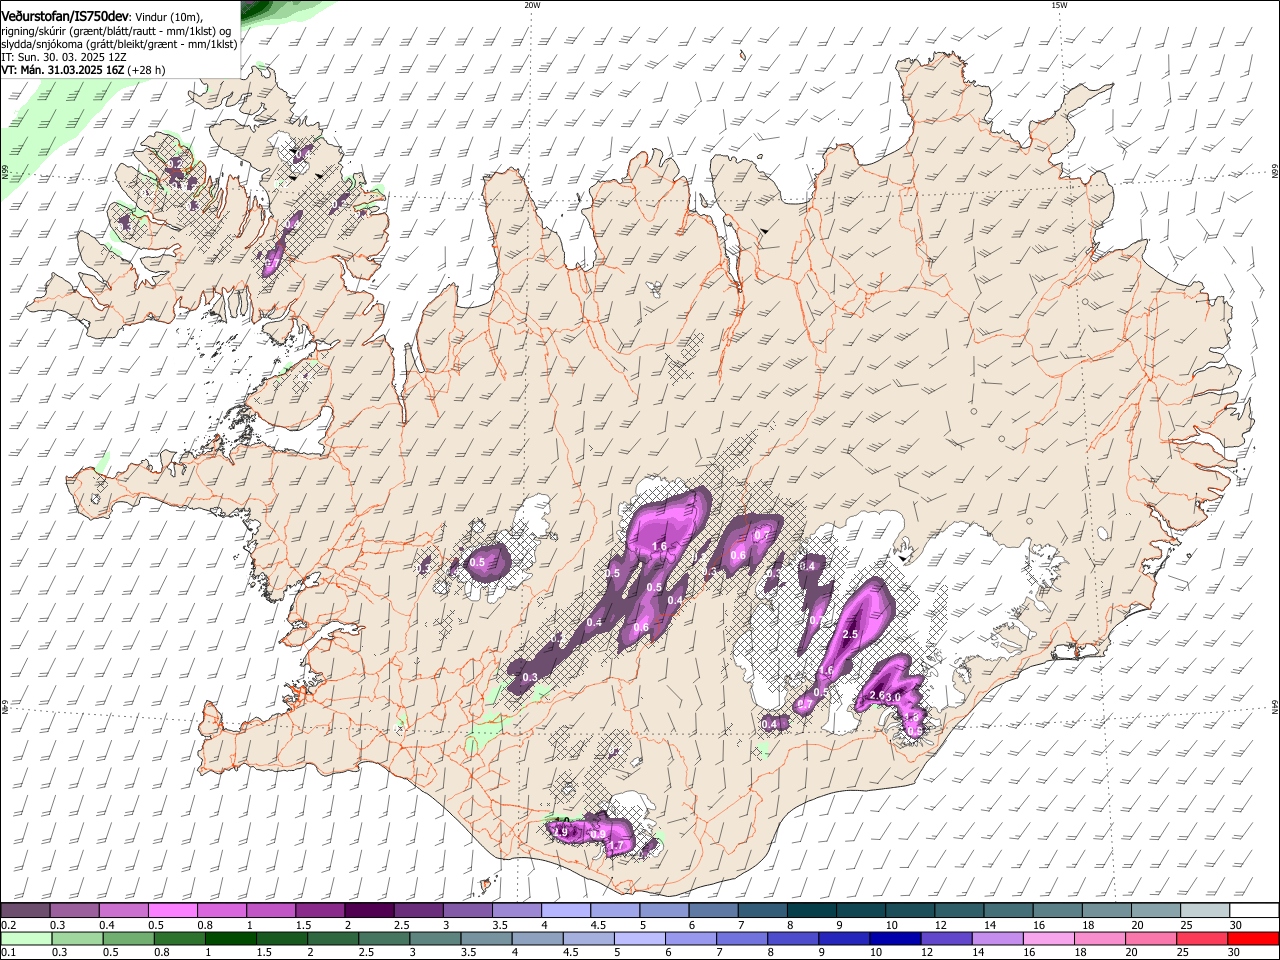Viewport: 1280px width, 960px height.
Task: Click the '0.2' label in the upper legend row
Action: [8, 925]
